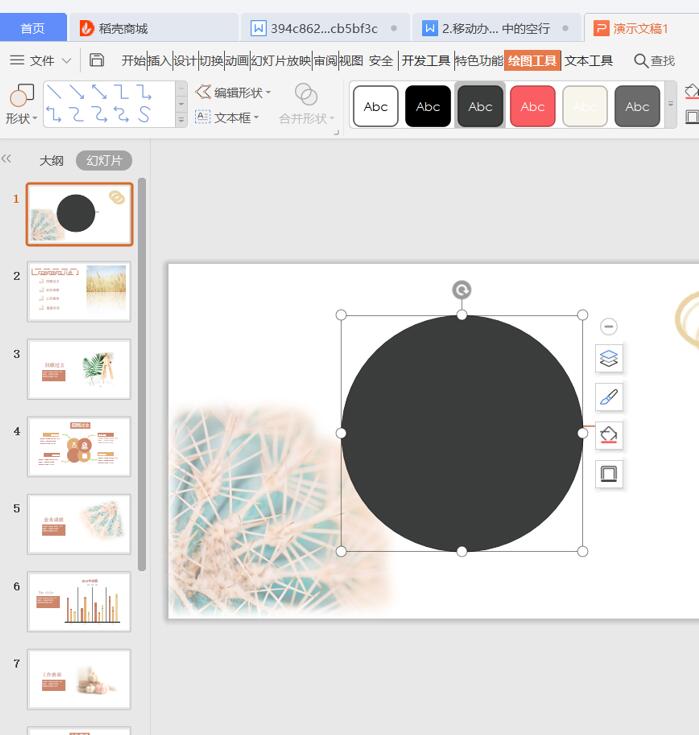Image resolution: width=699 pixels, height=735 pixels.
Task: Open the 编辑形状 dropdown
Action: click(x=233, y=92)
